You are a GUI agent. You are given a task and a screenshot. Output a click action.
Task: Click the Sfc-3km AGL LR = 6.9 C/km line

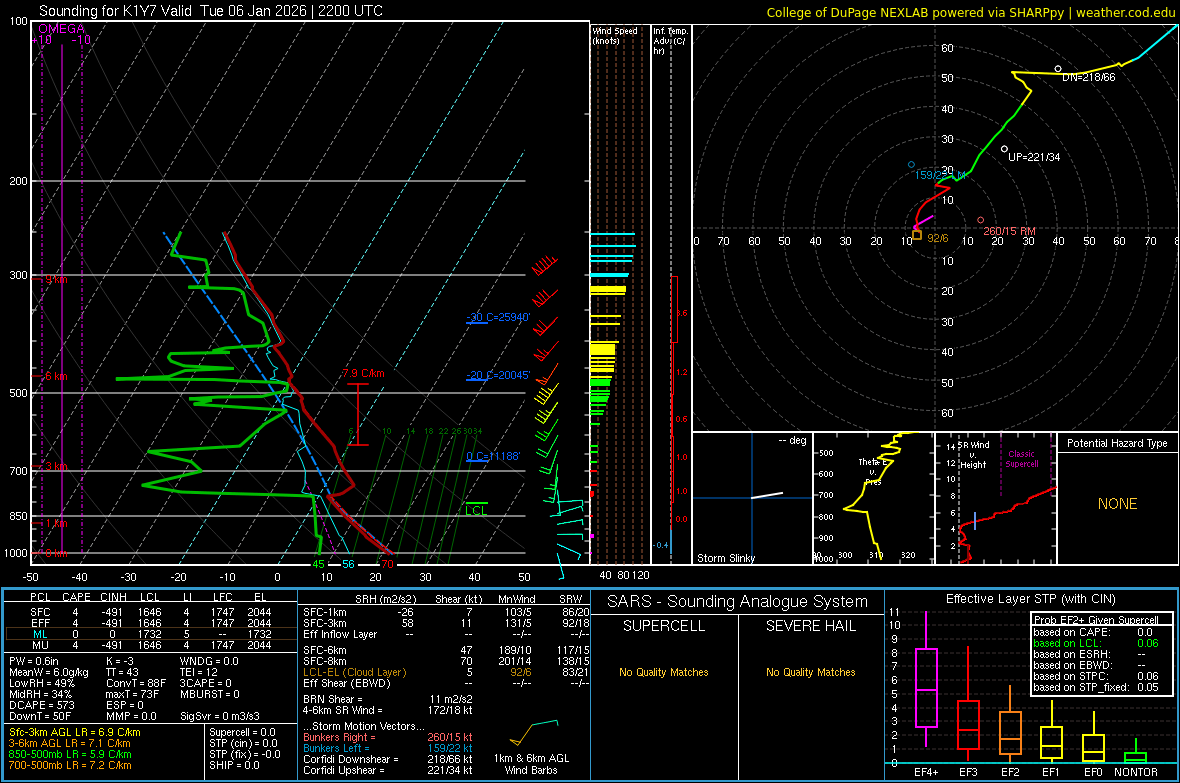click(75, 732)
